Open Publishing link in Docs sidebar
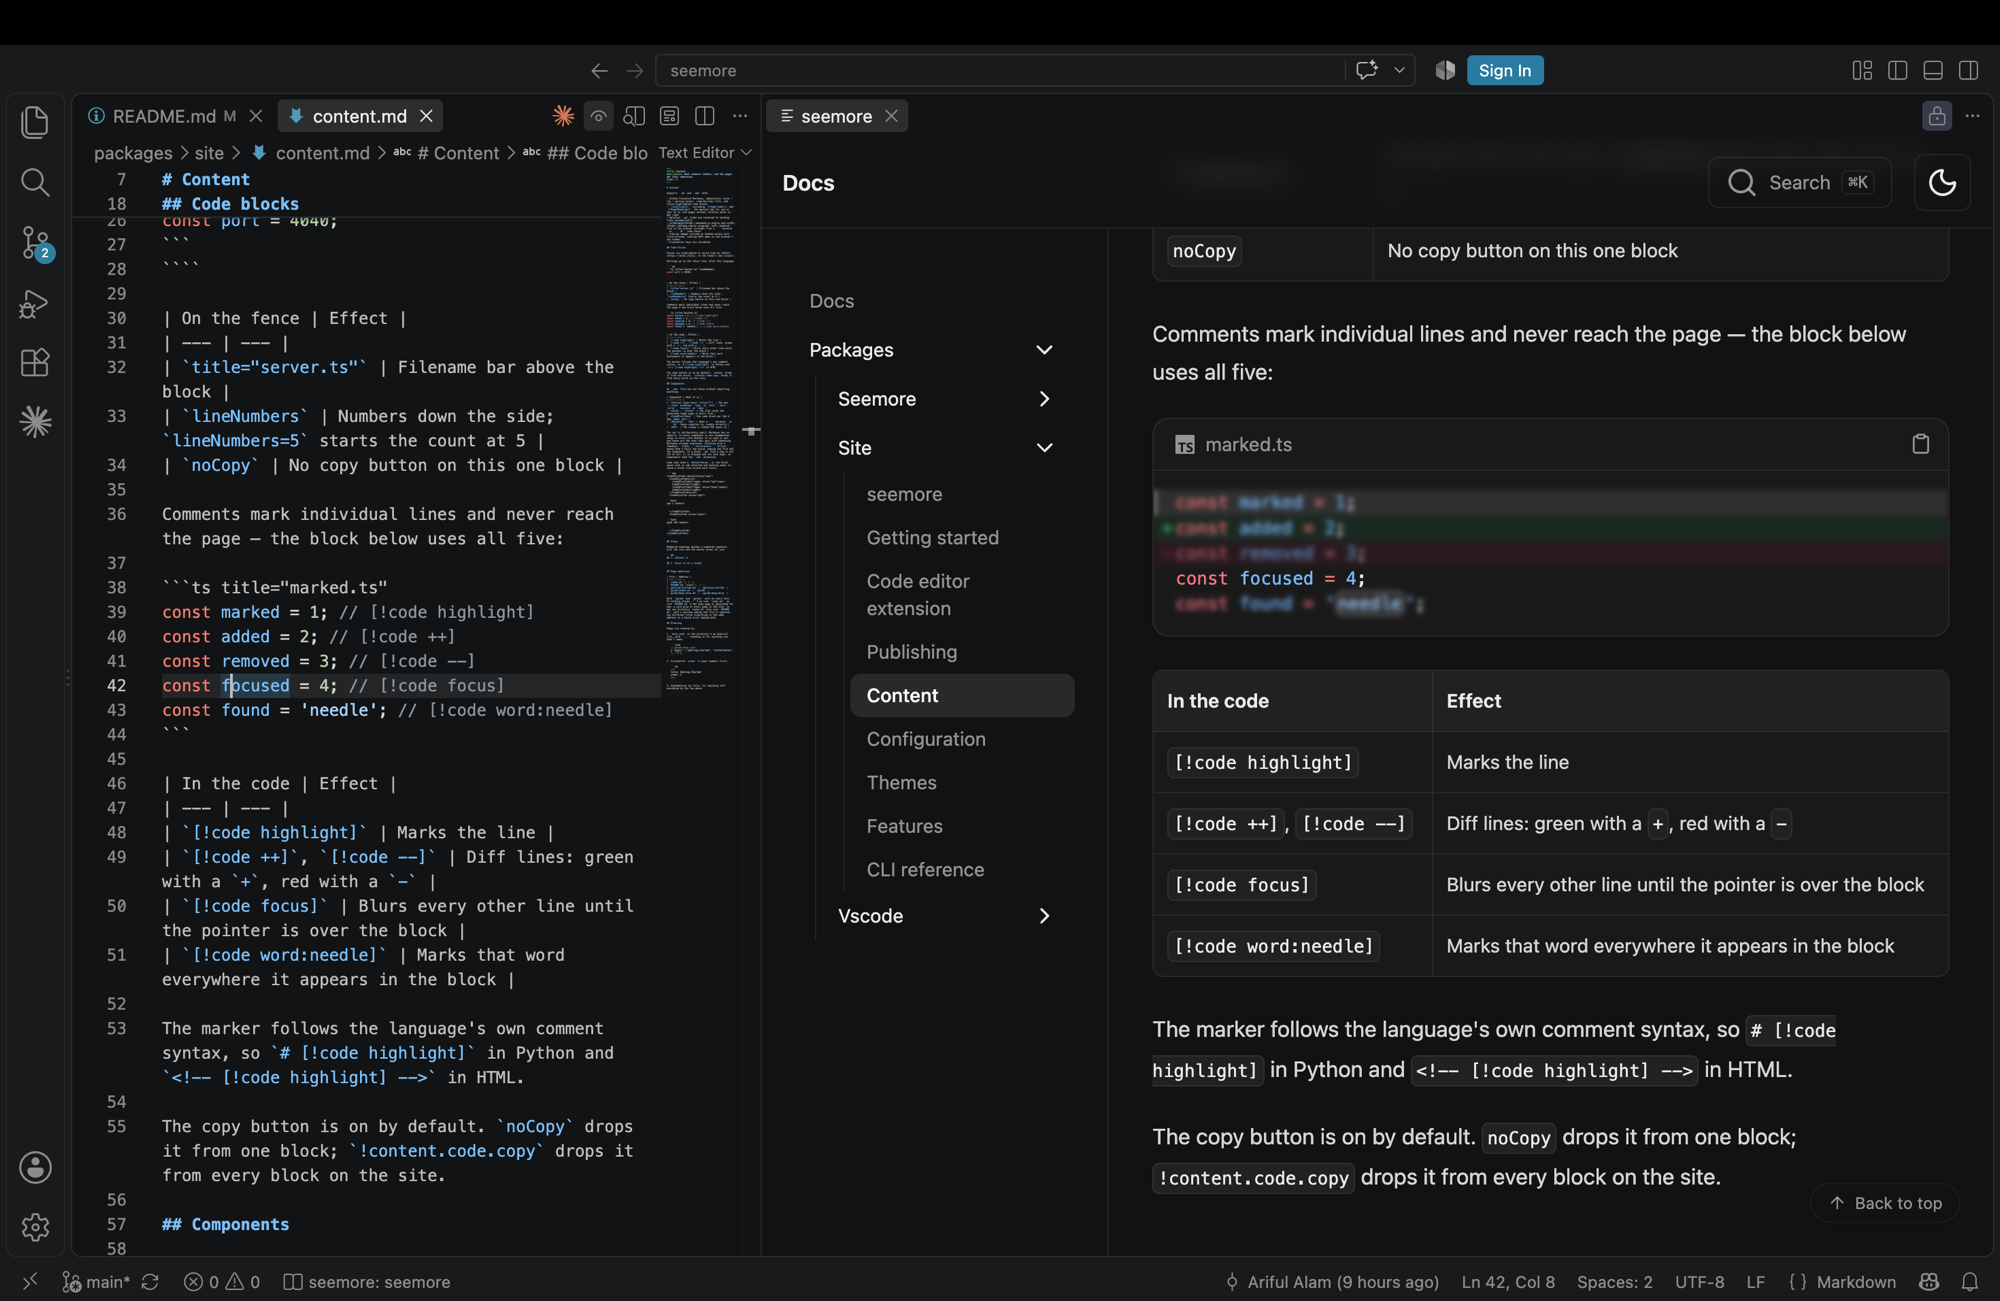Image resolution: width=2000 pixels, height=1301 pixels. point(911,652)
